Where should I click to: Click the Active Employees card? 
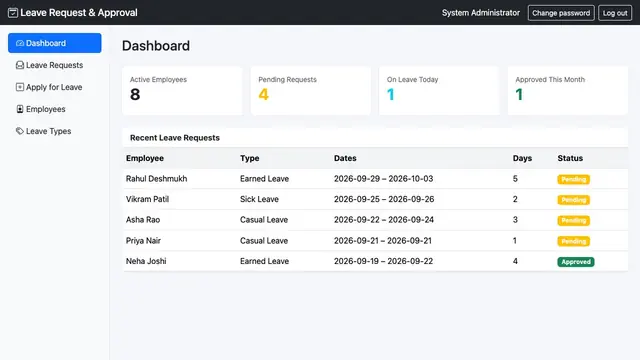[x=182, y=91]
